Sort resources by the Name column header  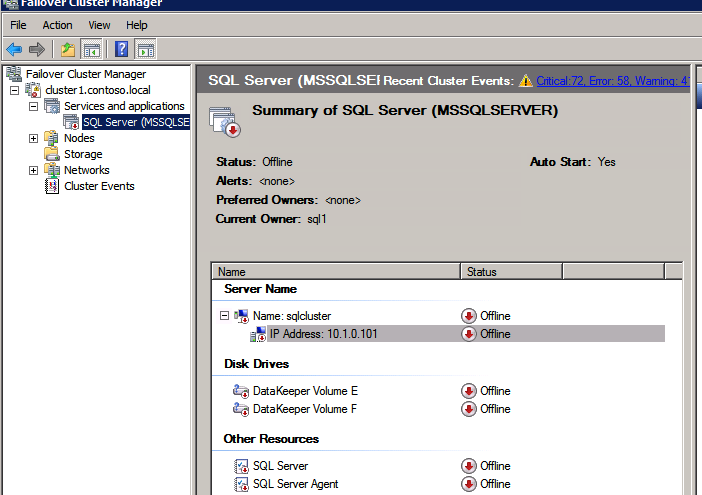point(336,272)
